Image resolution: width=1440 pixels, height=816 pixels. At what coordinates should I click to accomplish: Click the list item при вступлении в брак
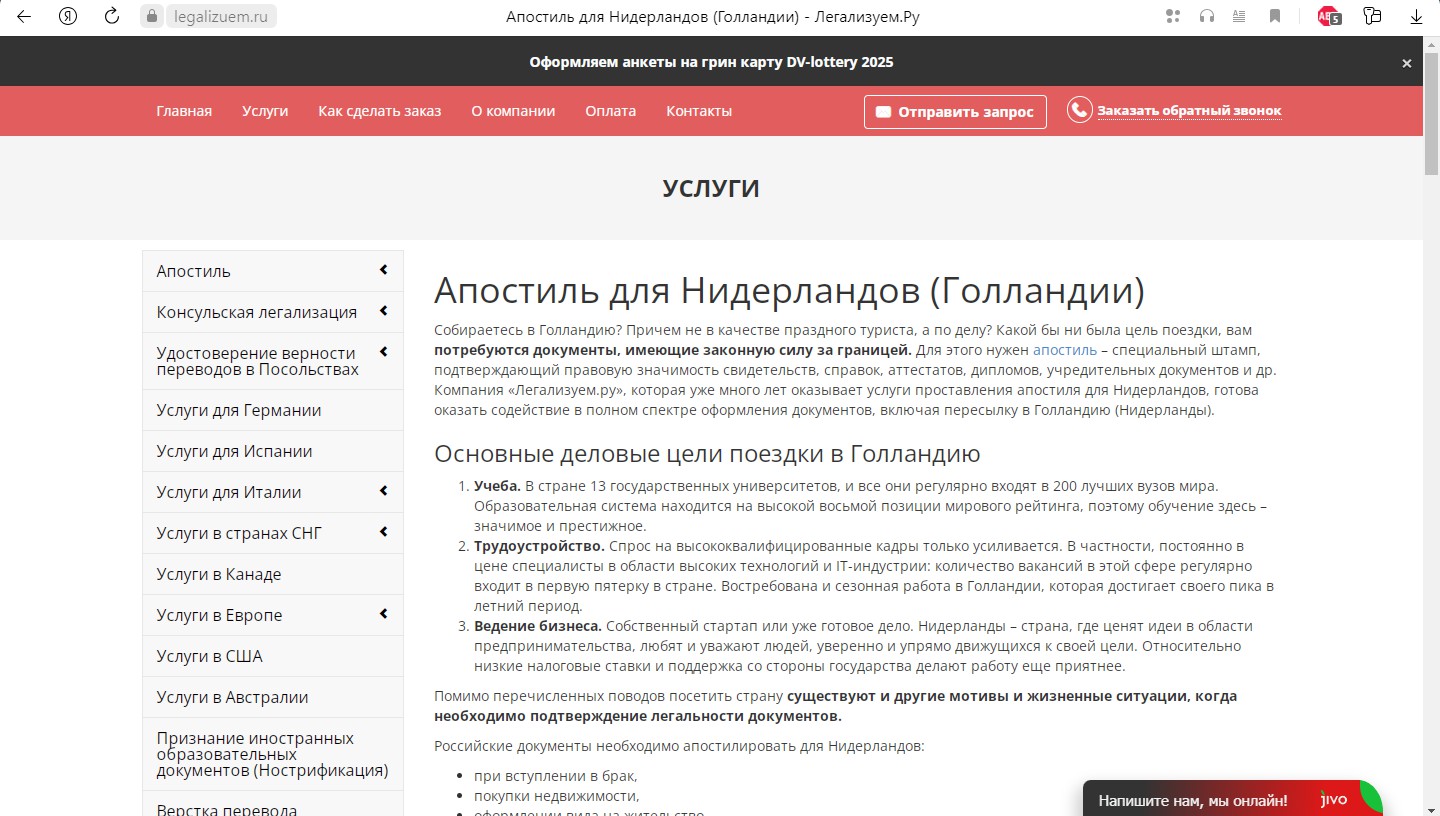pyautogui.click(x=556, y=776)
